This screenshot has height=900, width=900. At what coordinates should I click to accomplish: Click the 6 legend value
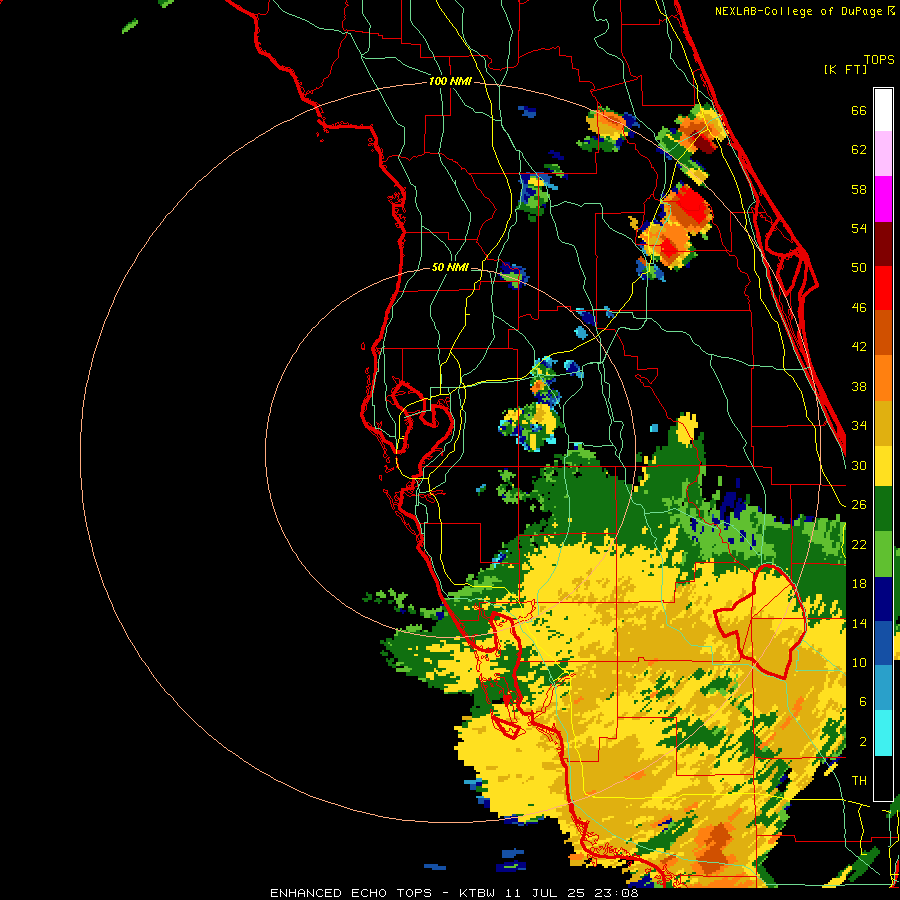click(x=863, y=702)
